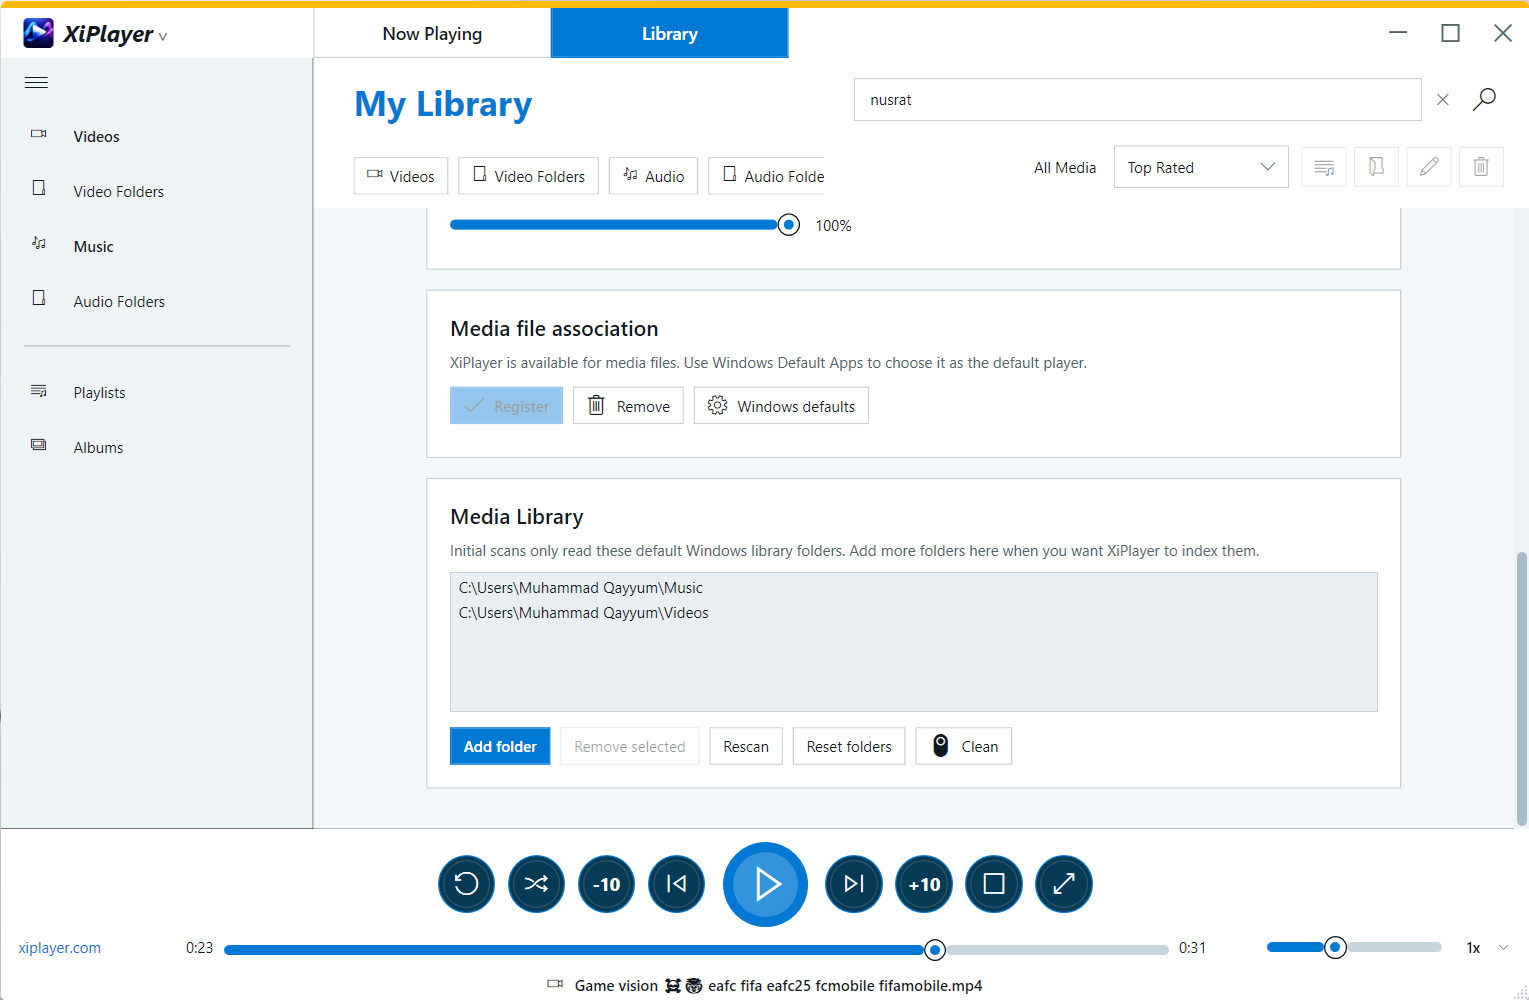Screen dimensions: 1529x1000
Task: Jump forward ten seconds with +10 button
Action: tap(924, 884)
